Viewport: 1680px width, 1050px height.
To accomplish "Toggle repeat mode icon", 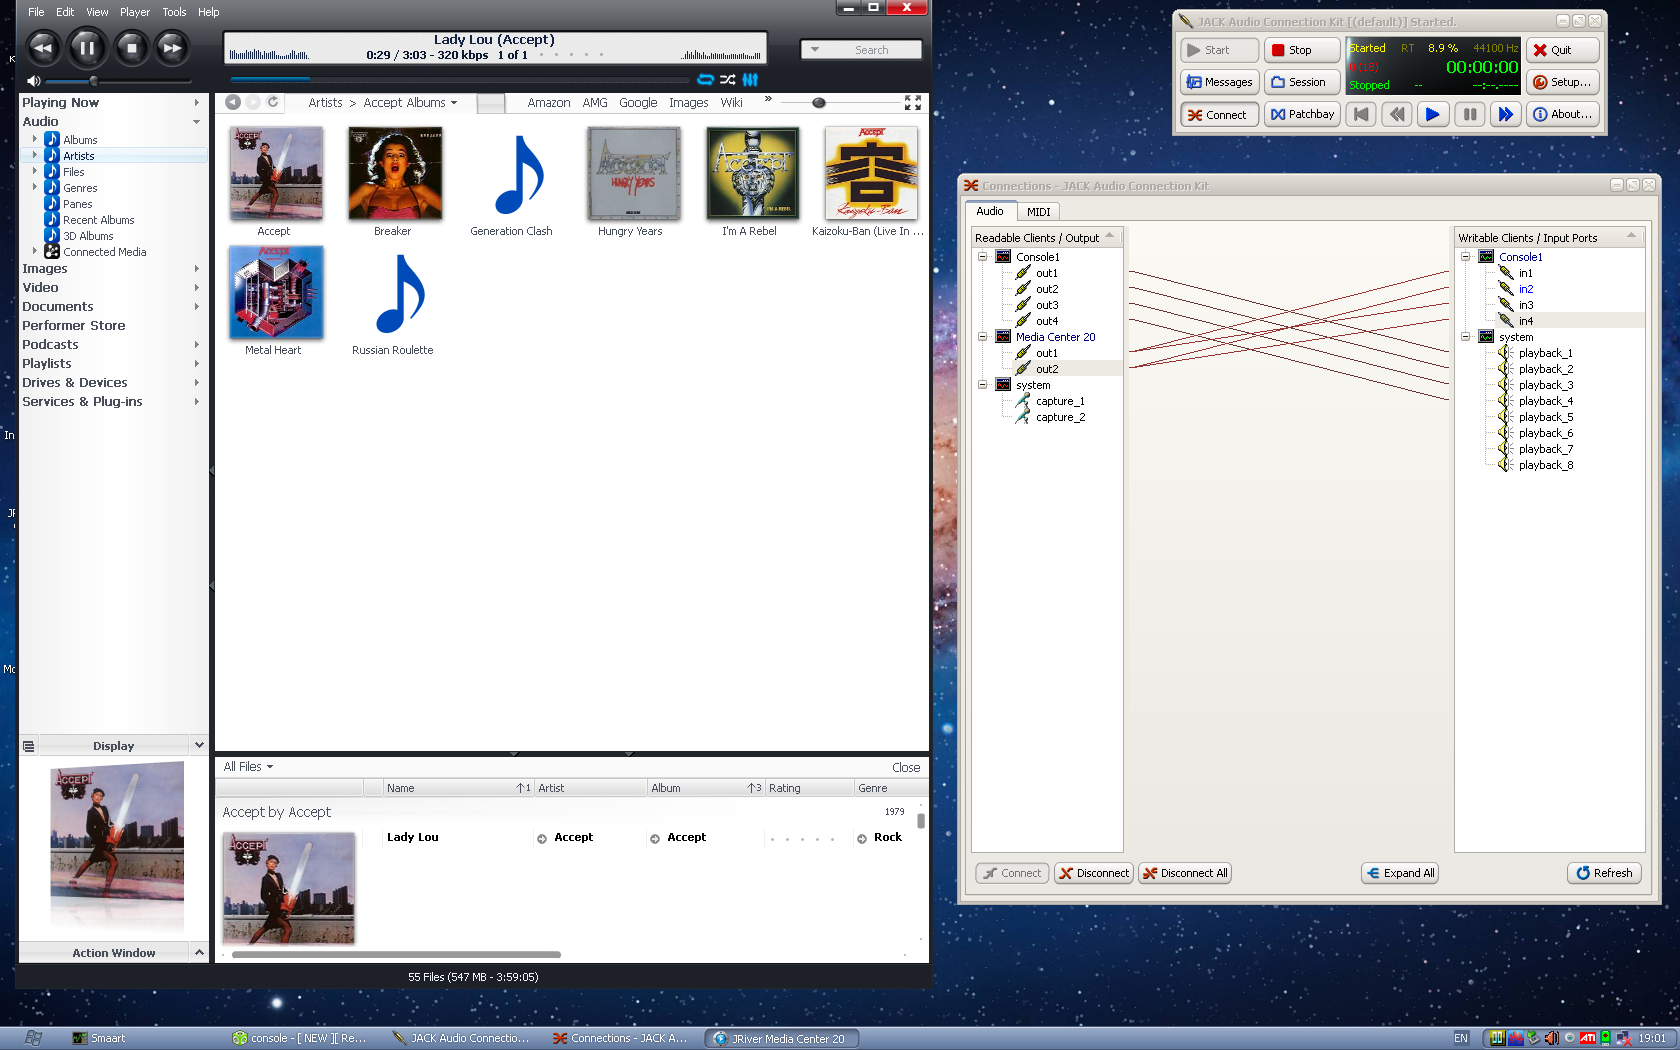I will point(705,79).
